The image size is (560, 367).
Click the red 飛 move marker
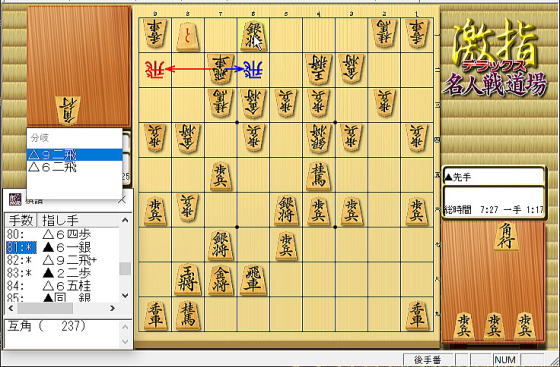pos(155,69)
